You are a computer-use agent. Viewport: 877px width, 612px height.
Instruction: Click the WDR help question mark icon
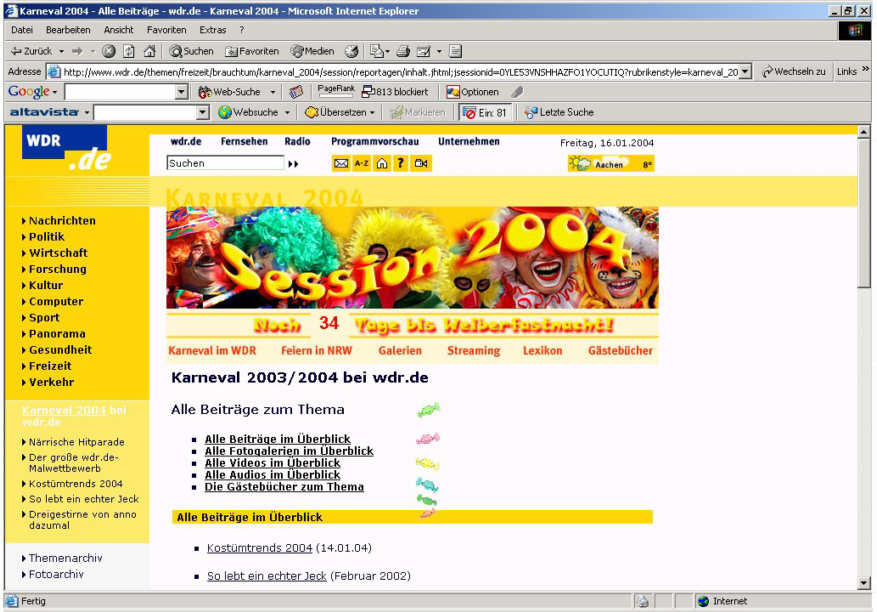pos(400,163)
